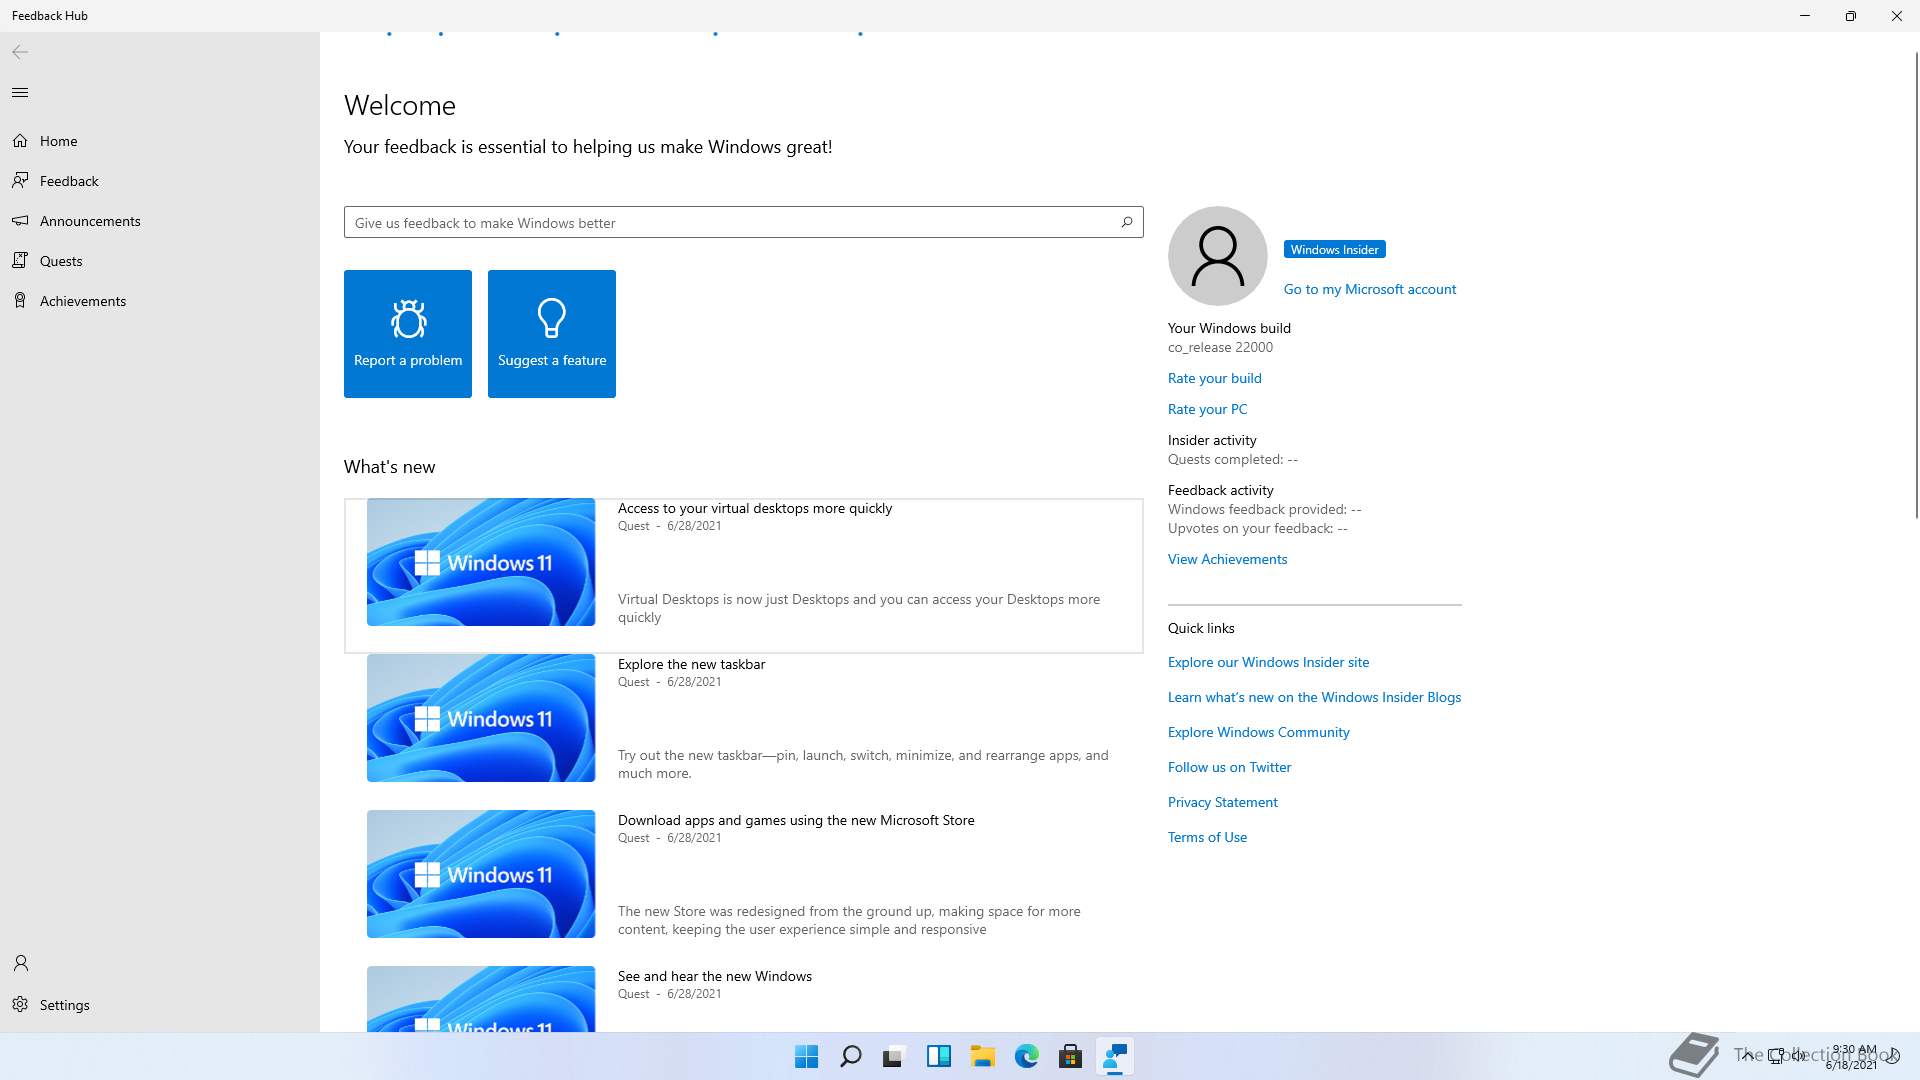The width and height of the screenshot is (1920, 1080).
Task: Click the hamburger menu icon
Action: pyautogui.click(x=20, y=93)
